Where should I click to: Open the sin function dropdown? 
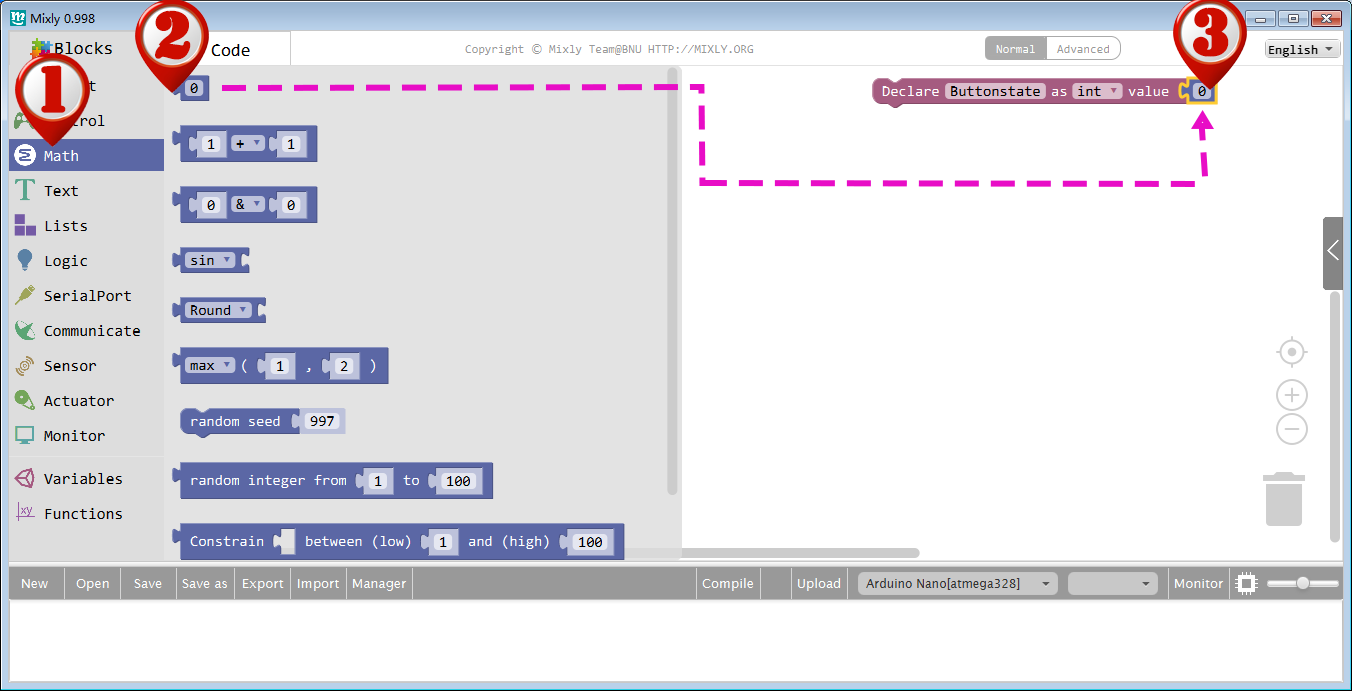tap(211, 260)
